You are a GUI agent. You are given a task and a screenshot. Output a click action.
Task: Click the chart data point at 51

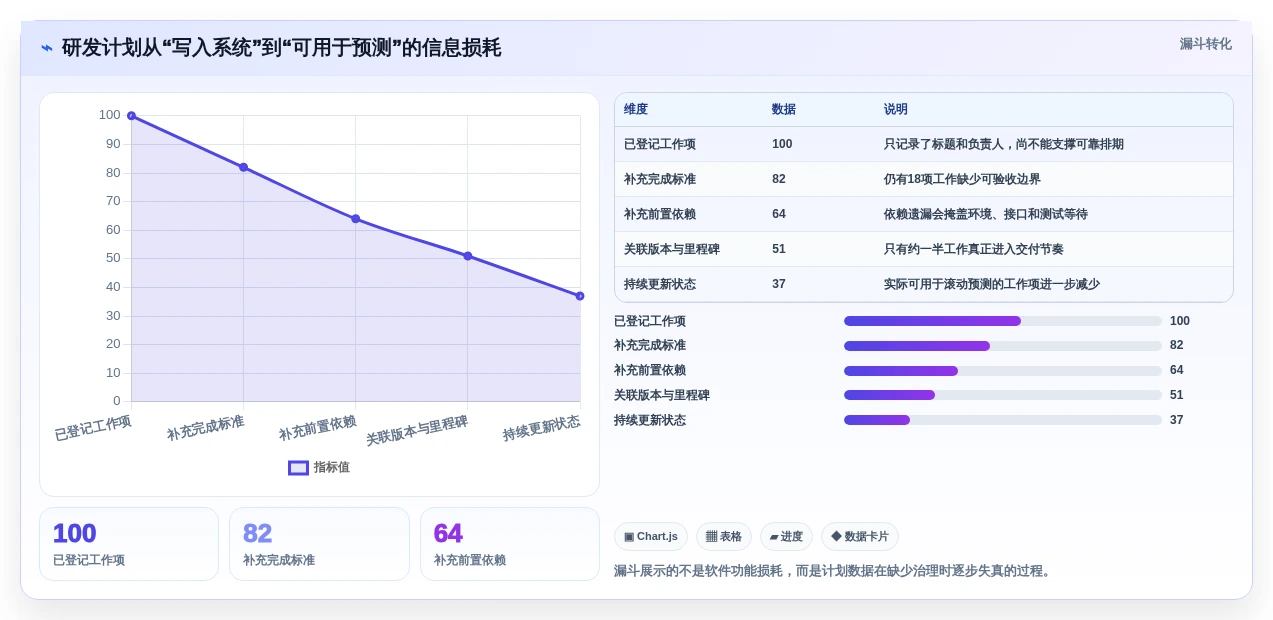(x=467, y=256)
